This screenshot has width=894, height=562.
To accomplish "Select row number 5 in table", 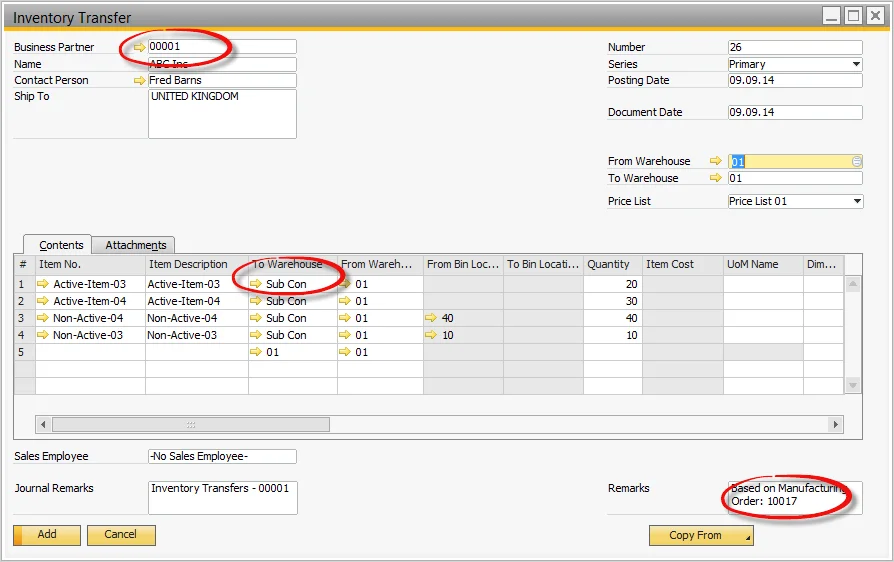I will tap(25, 352).
